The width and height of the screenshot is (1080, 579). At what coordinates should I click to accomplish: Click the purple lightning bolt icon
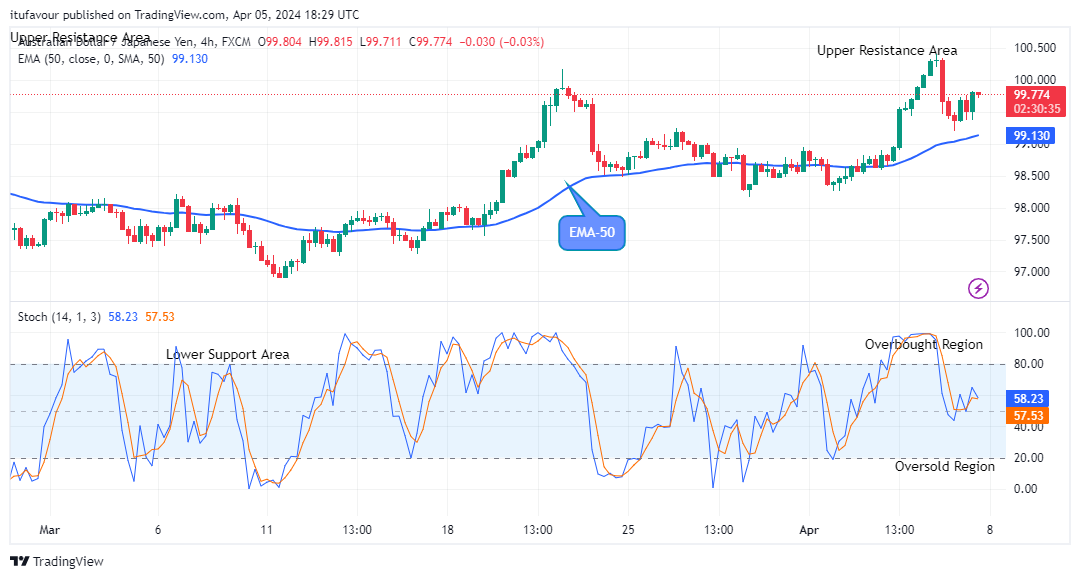pos(978,288)
